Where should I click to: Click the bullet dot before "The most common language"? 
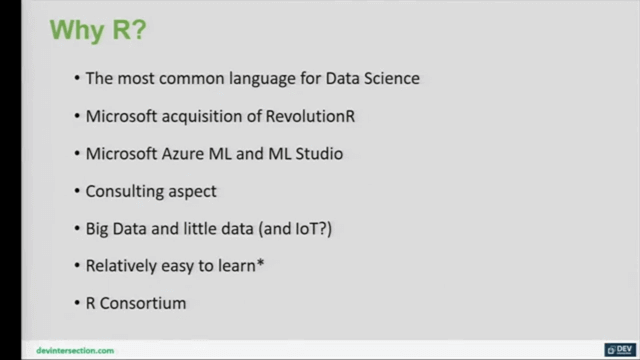coord(77,78)
